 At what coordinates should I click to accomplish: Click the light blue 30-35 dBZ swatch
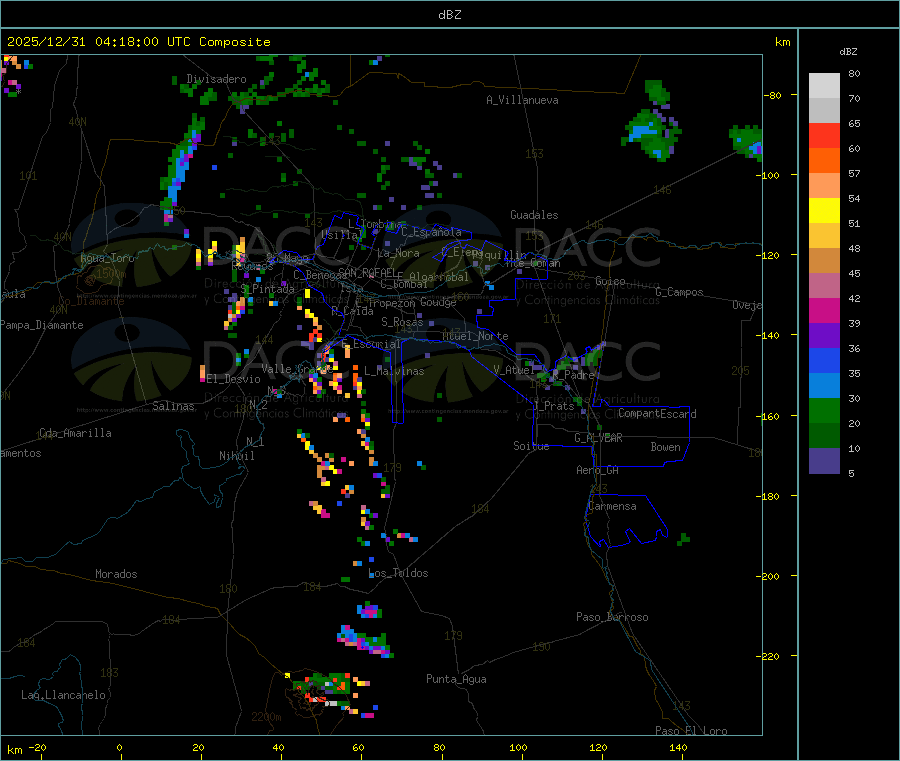tap(824, 386)
